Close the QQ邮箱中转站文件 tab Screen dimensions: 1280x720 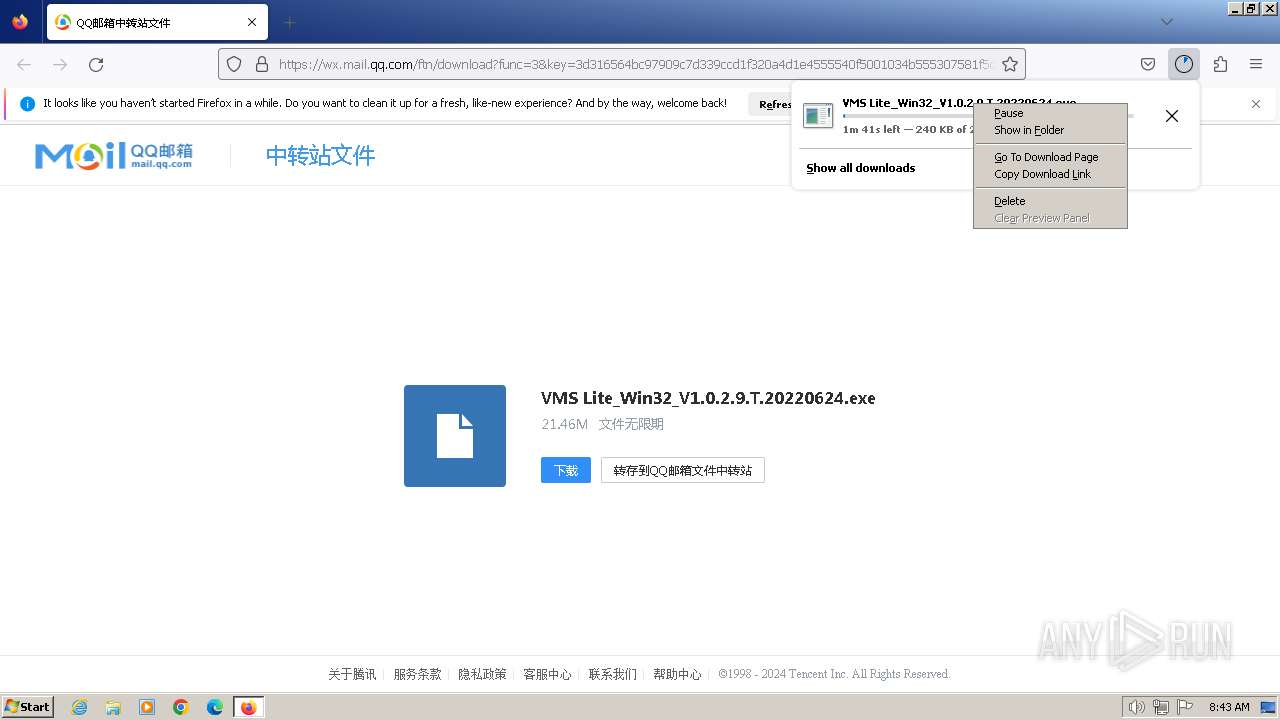(252, 22)
